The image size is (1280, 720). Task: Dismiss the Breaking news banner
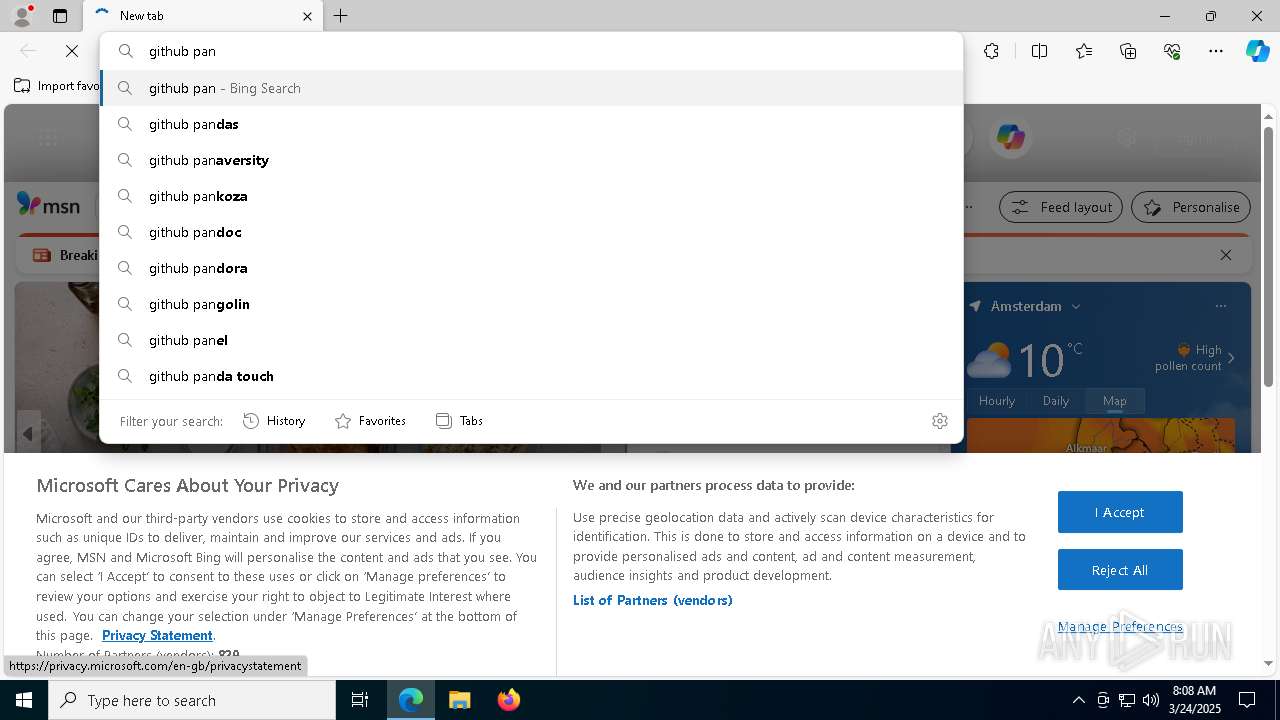[x=1226, y=255]
